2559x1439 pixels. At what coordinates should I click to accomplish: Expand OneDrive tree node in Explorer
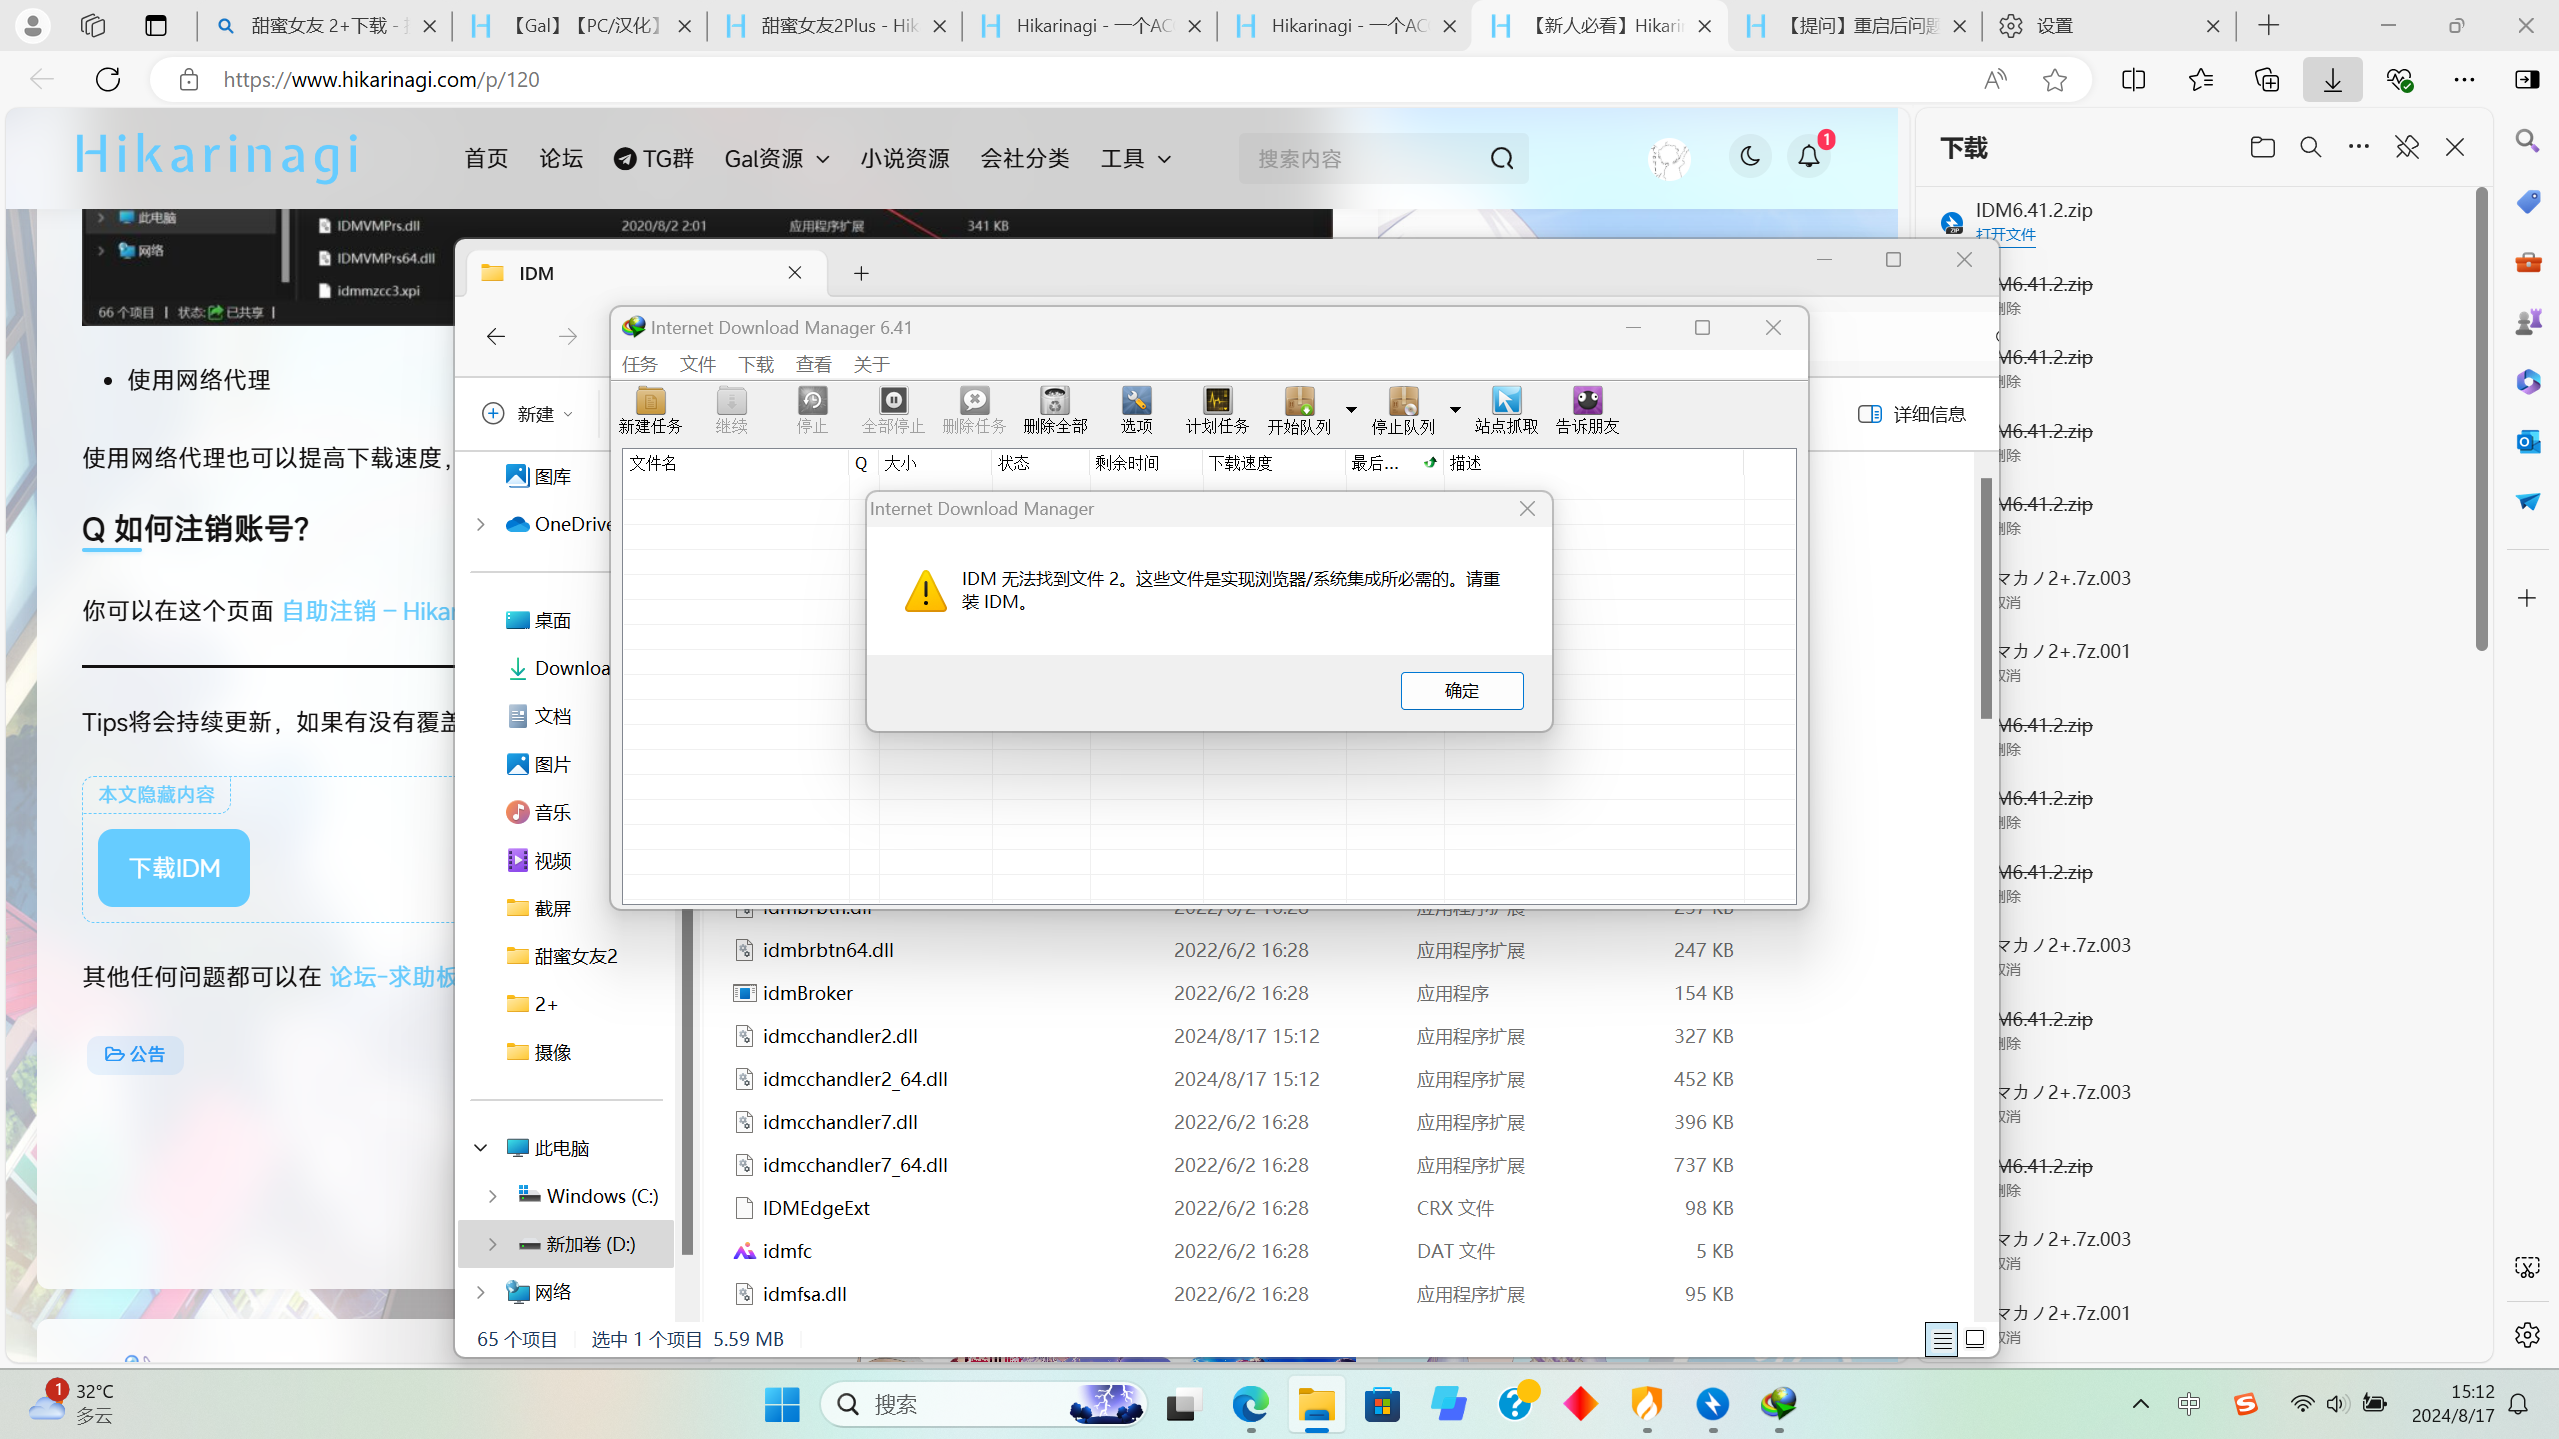coord(481,524)
